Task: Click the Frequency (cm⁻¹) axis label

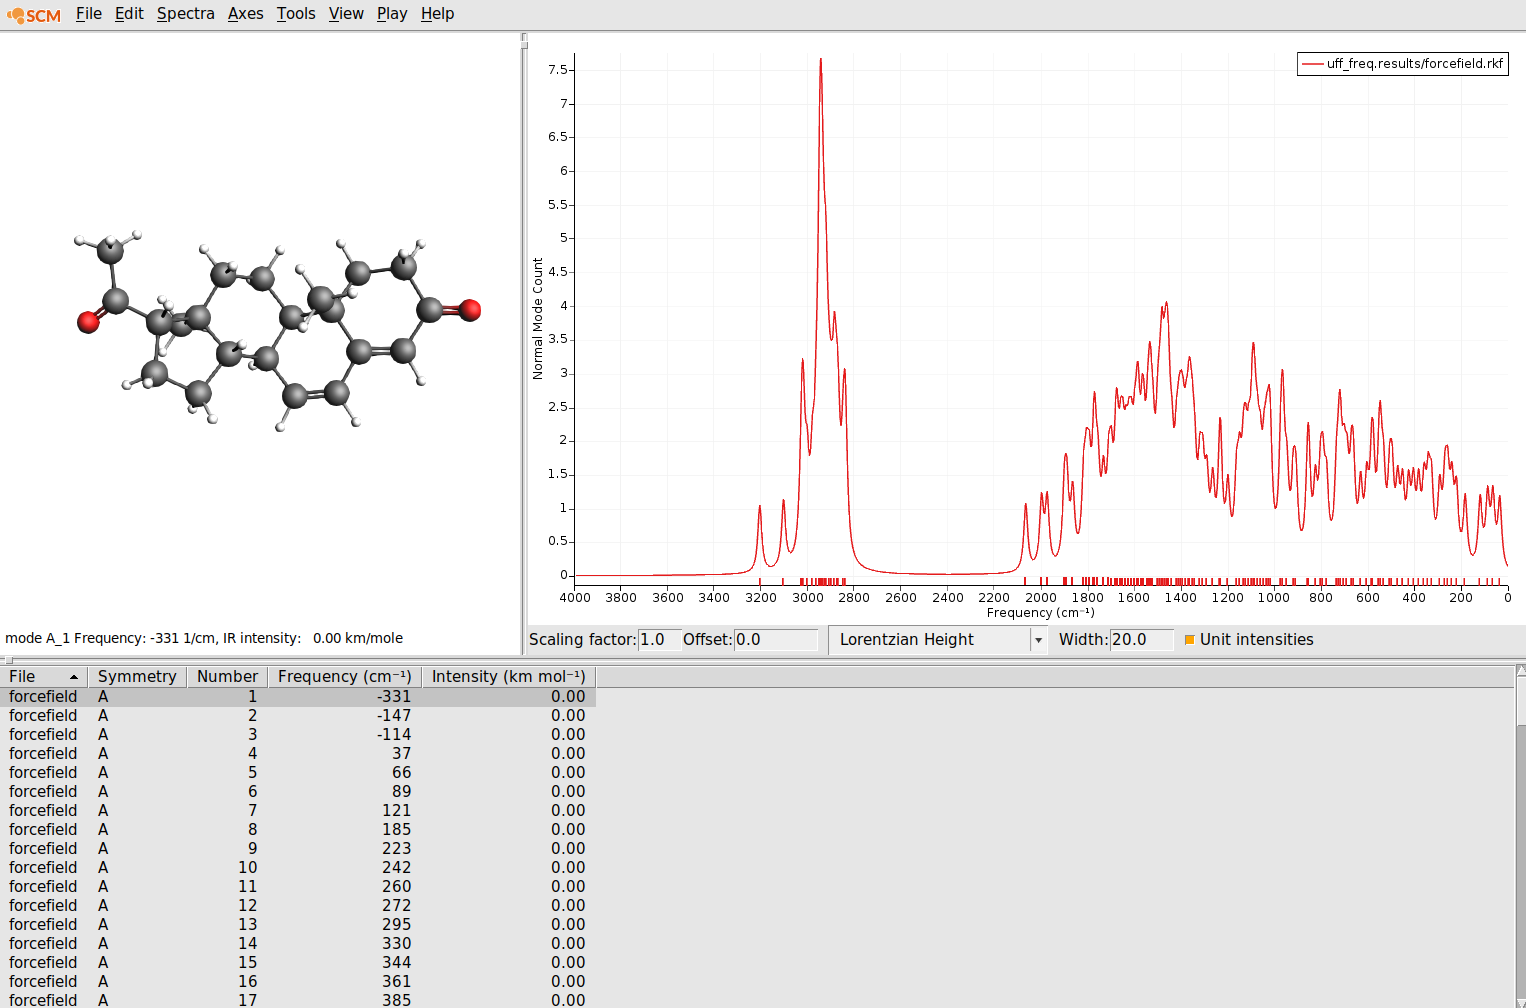Action: pyautogui.click(x=1040, y=613)
